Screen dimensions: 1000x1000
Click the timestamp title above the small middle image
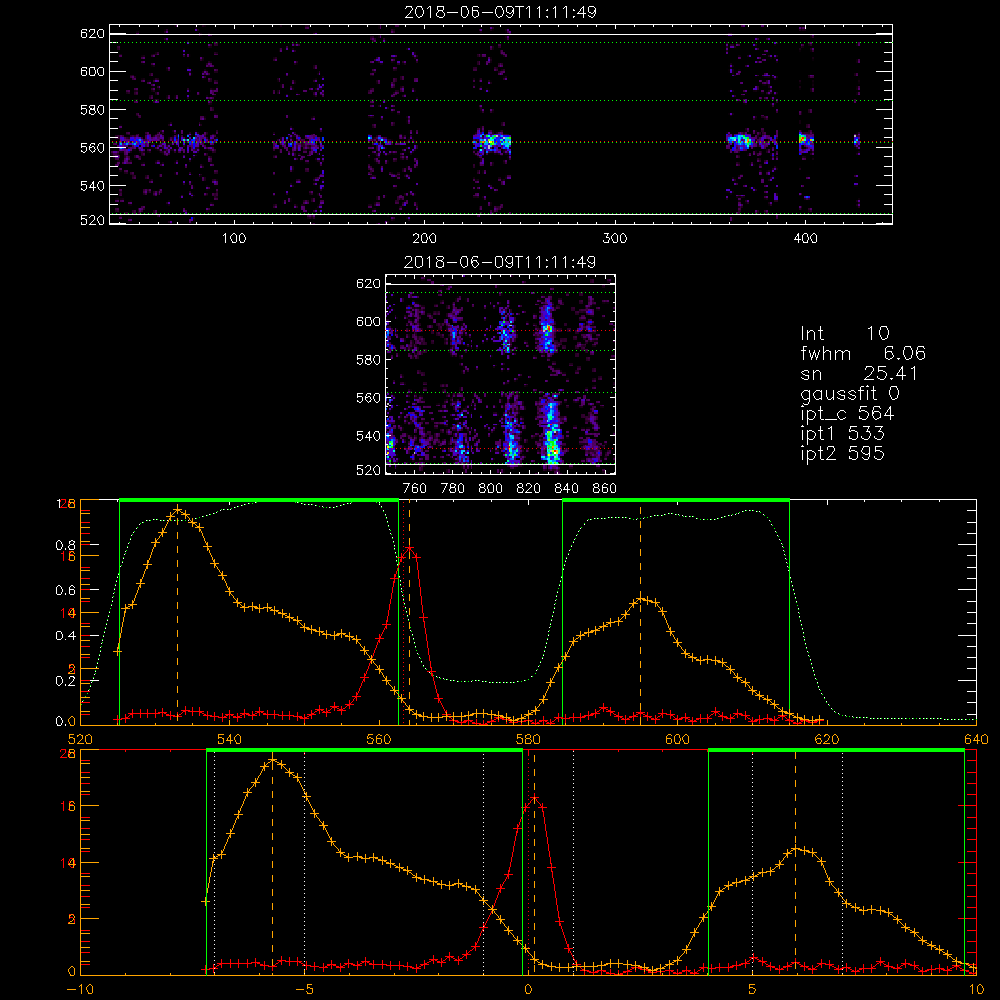coord(500,262)
